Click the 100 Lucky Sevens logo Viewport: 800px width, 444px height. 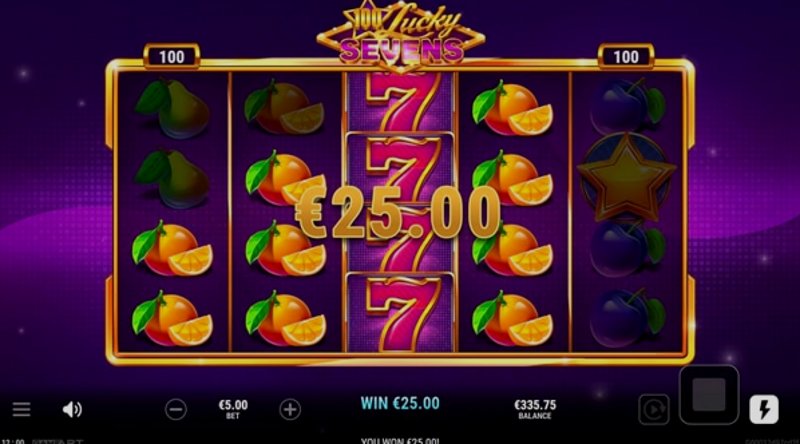click(401, 37)
